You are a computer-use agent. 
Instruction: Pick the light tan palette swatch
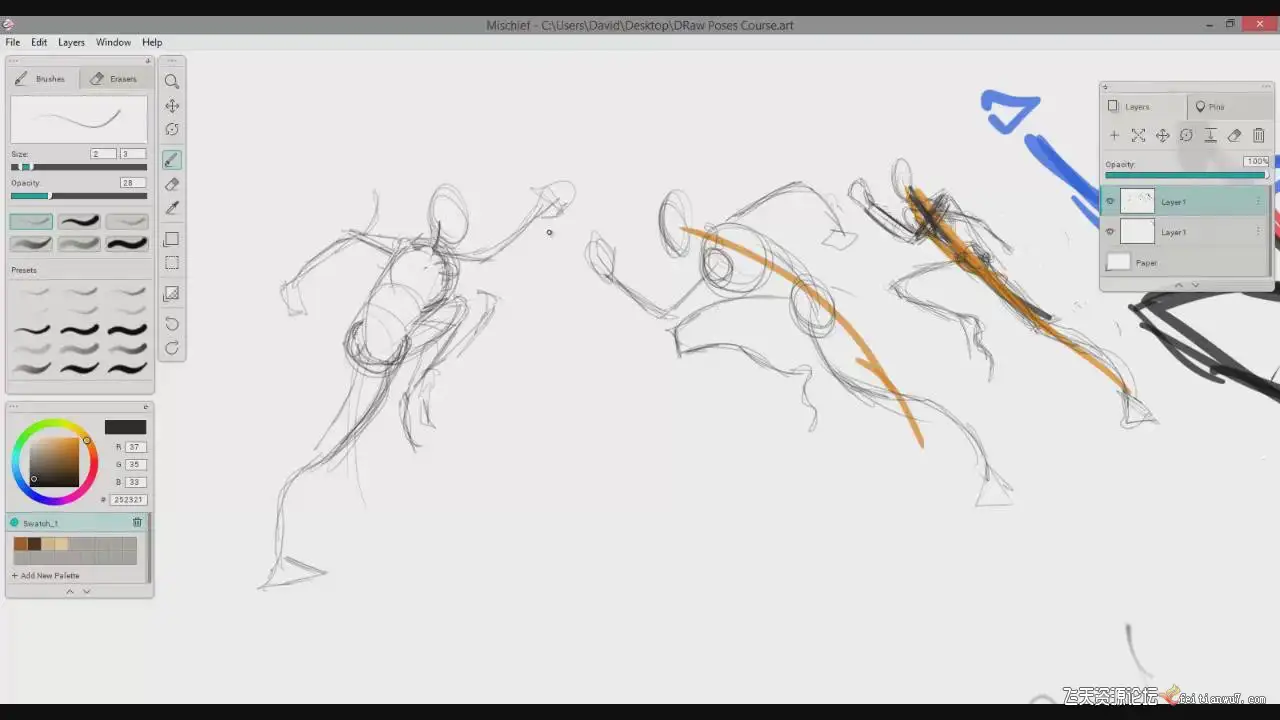(x=61, y=544)
